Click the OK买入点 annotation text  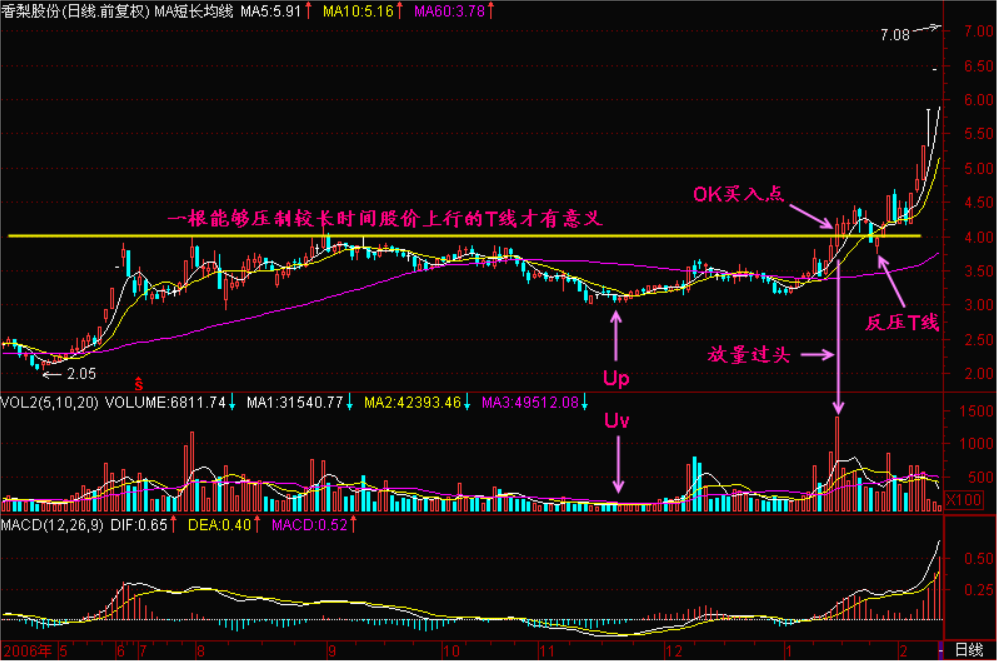(738, 193)
